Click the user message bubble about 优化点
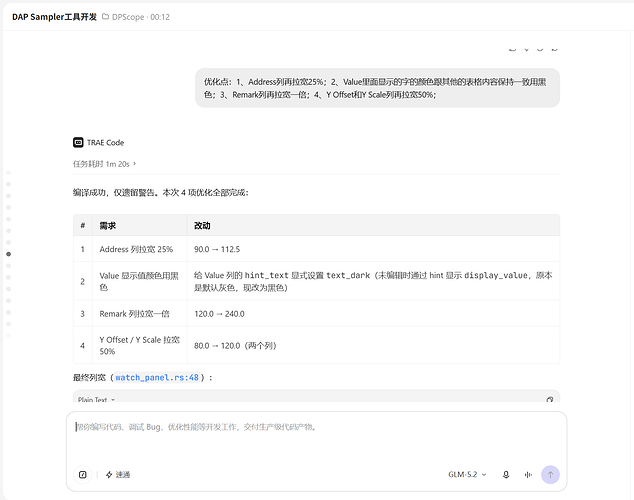634x500 pixels. coord(377,88)
